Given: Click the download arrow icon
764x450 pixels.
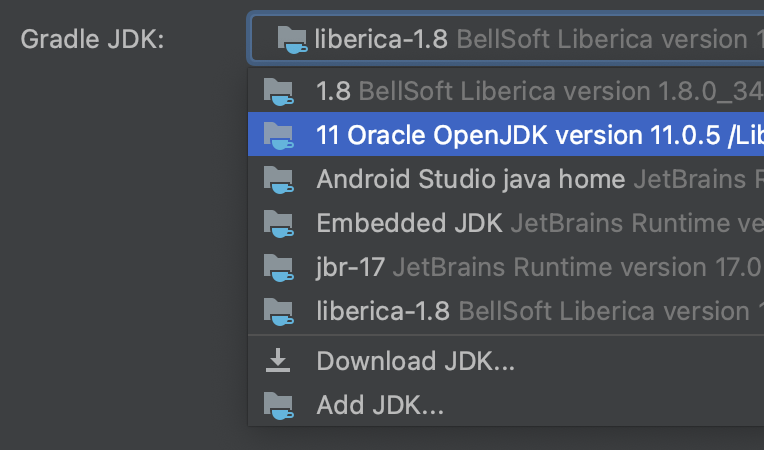Looking at the screenshot, I should pyautogui.click(x=278, y=360).
